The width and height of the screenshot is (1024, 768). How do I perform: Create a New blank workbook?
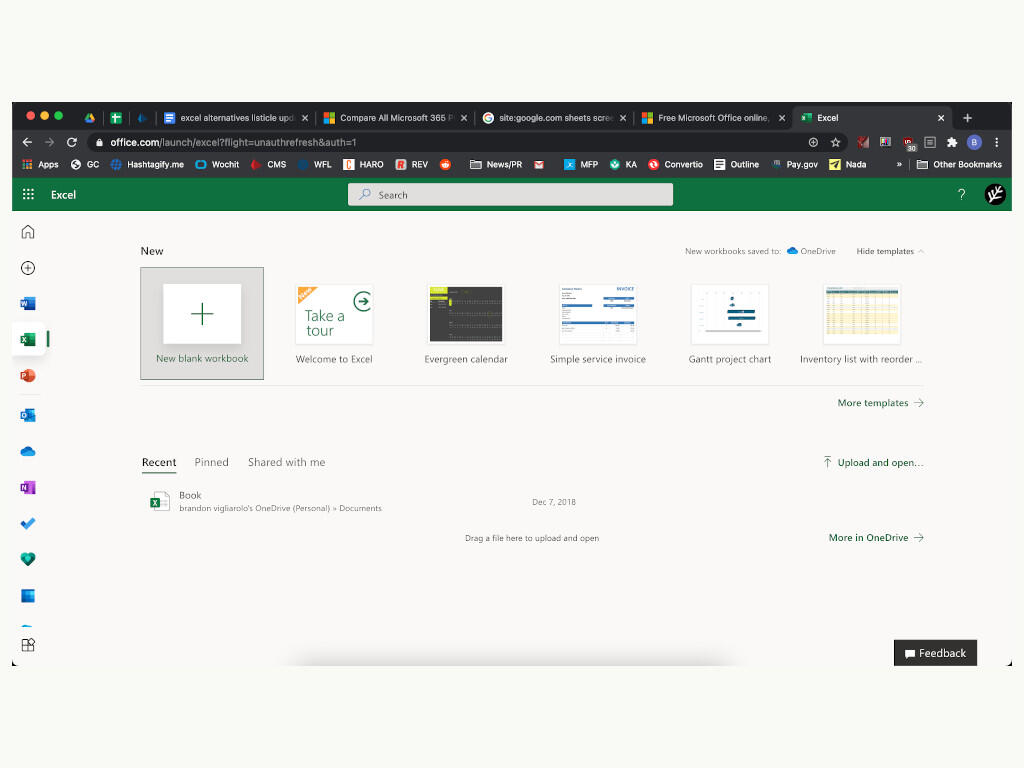pos(202,323)
